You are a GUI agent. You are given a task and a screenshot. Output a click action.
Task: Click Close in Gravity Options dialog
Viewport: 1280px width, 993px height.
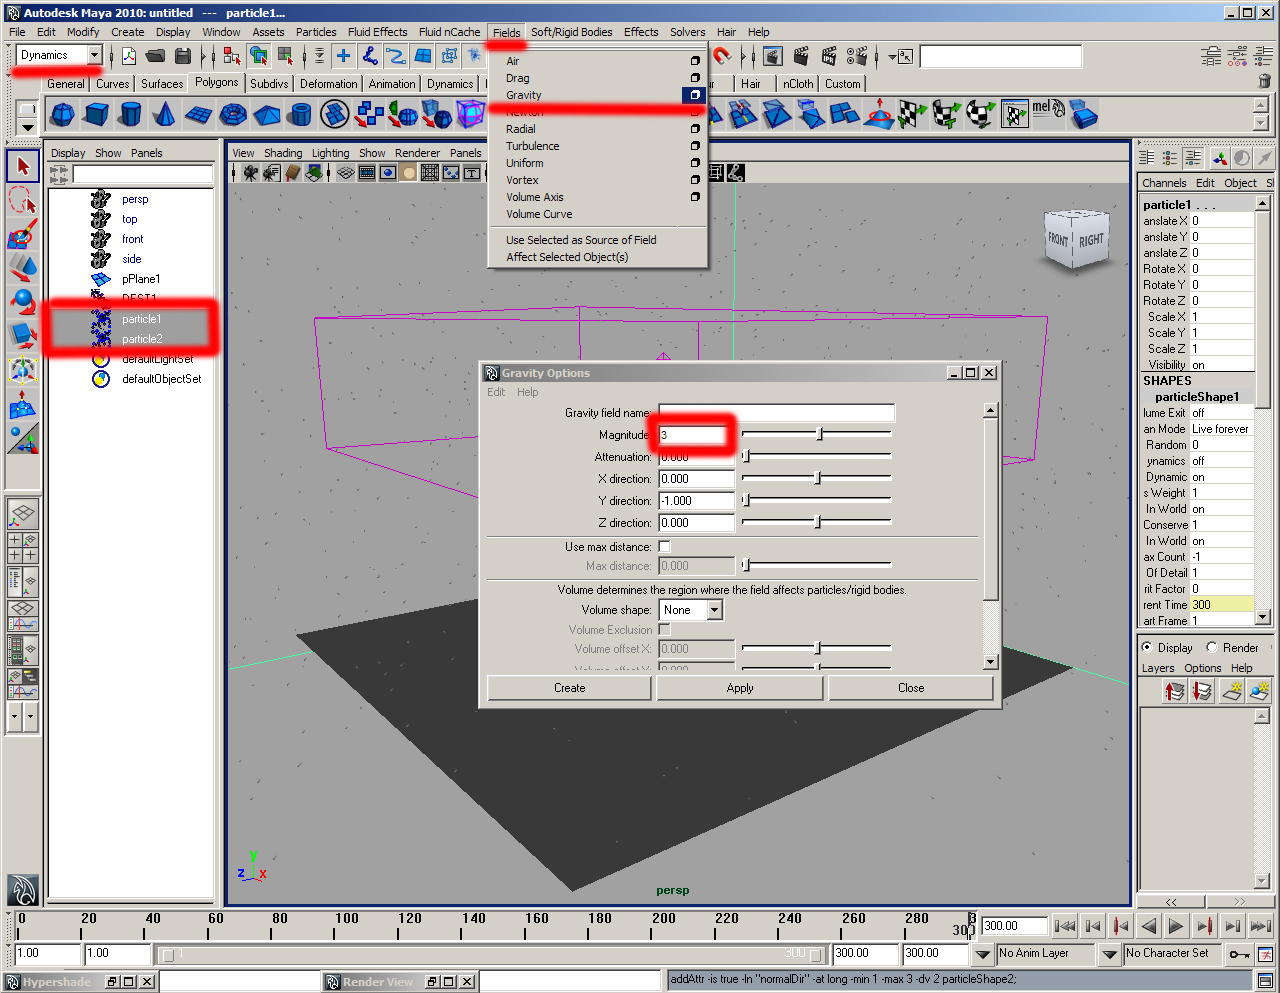click(x=911, y=688)
